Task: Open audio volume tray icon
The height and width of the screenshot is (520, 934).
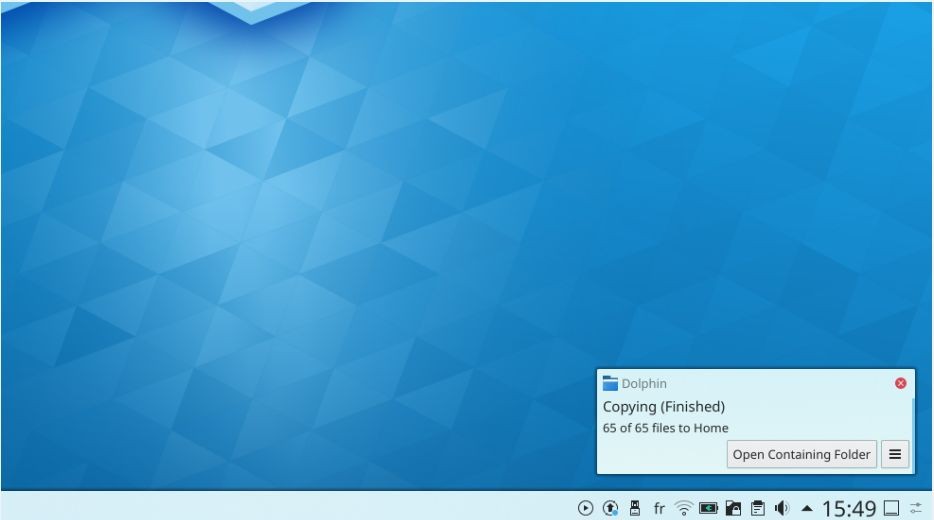Action: [x=782, y=508]
